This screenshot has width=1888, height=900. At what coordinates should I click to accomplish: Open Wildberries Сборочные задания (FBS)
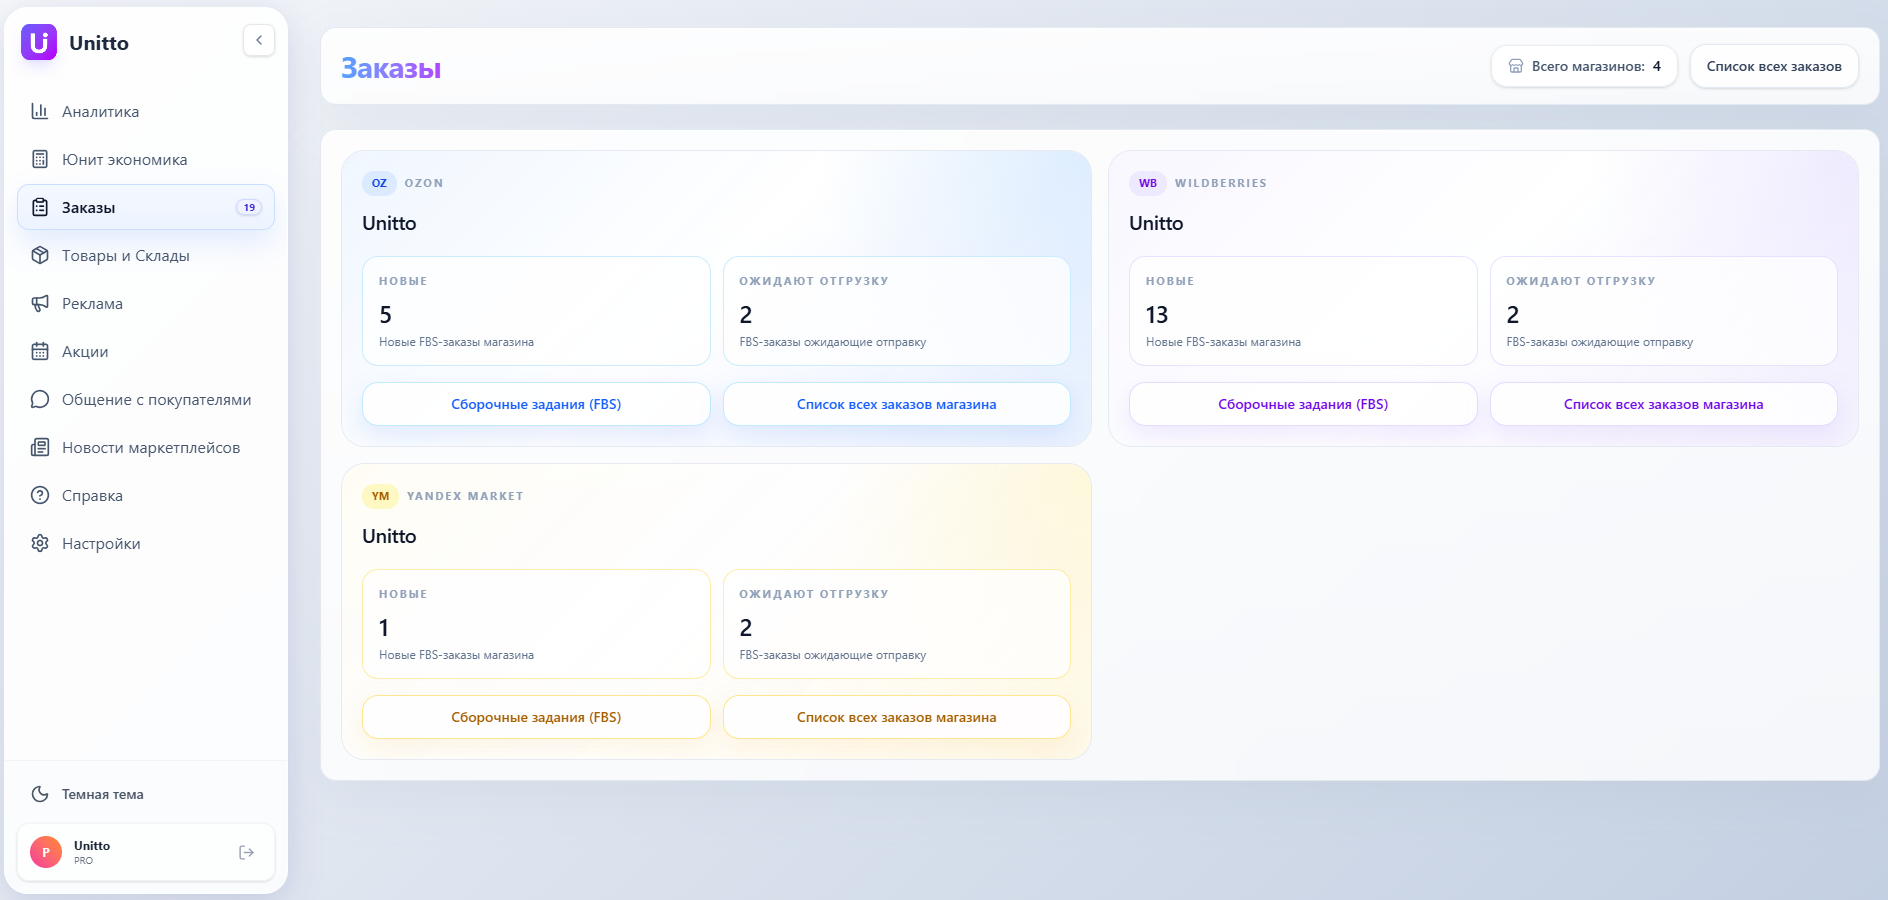[1303, 404]
